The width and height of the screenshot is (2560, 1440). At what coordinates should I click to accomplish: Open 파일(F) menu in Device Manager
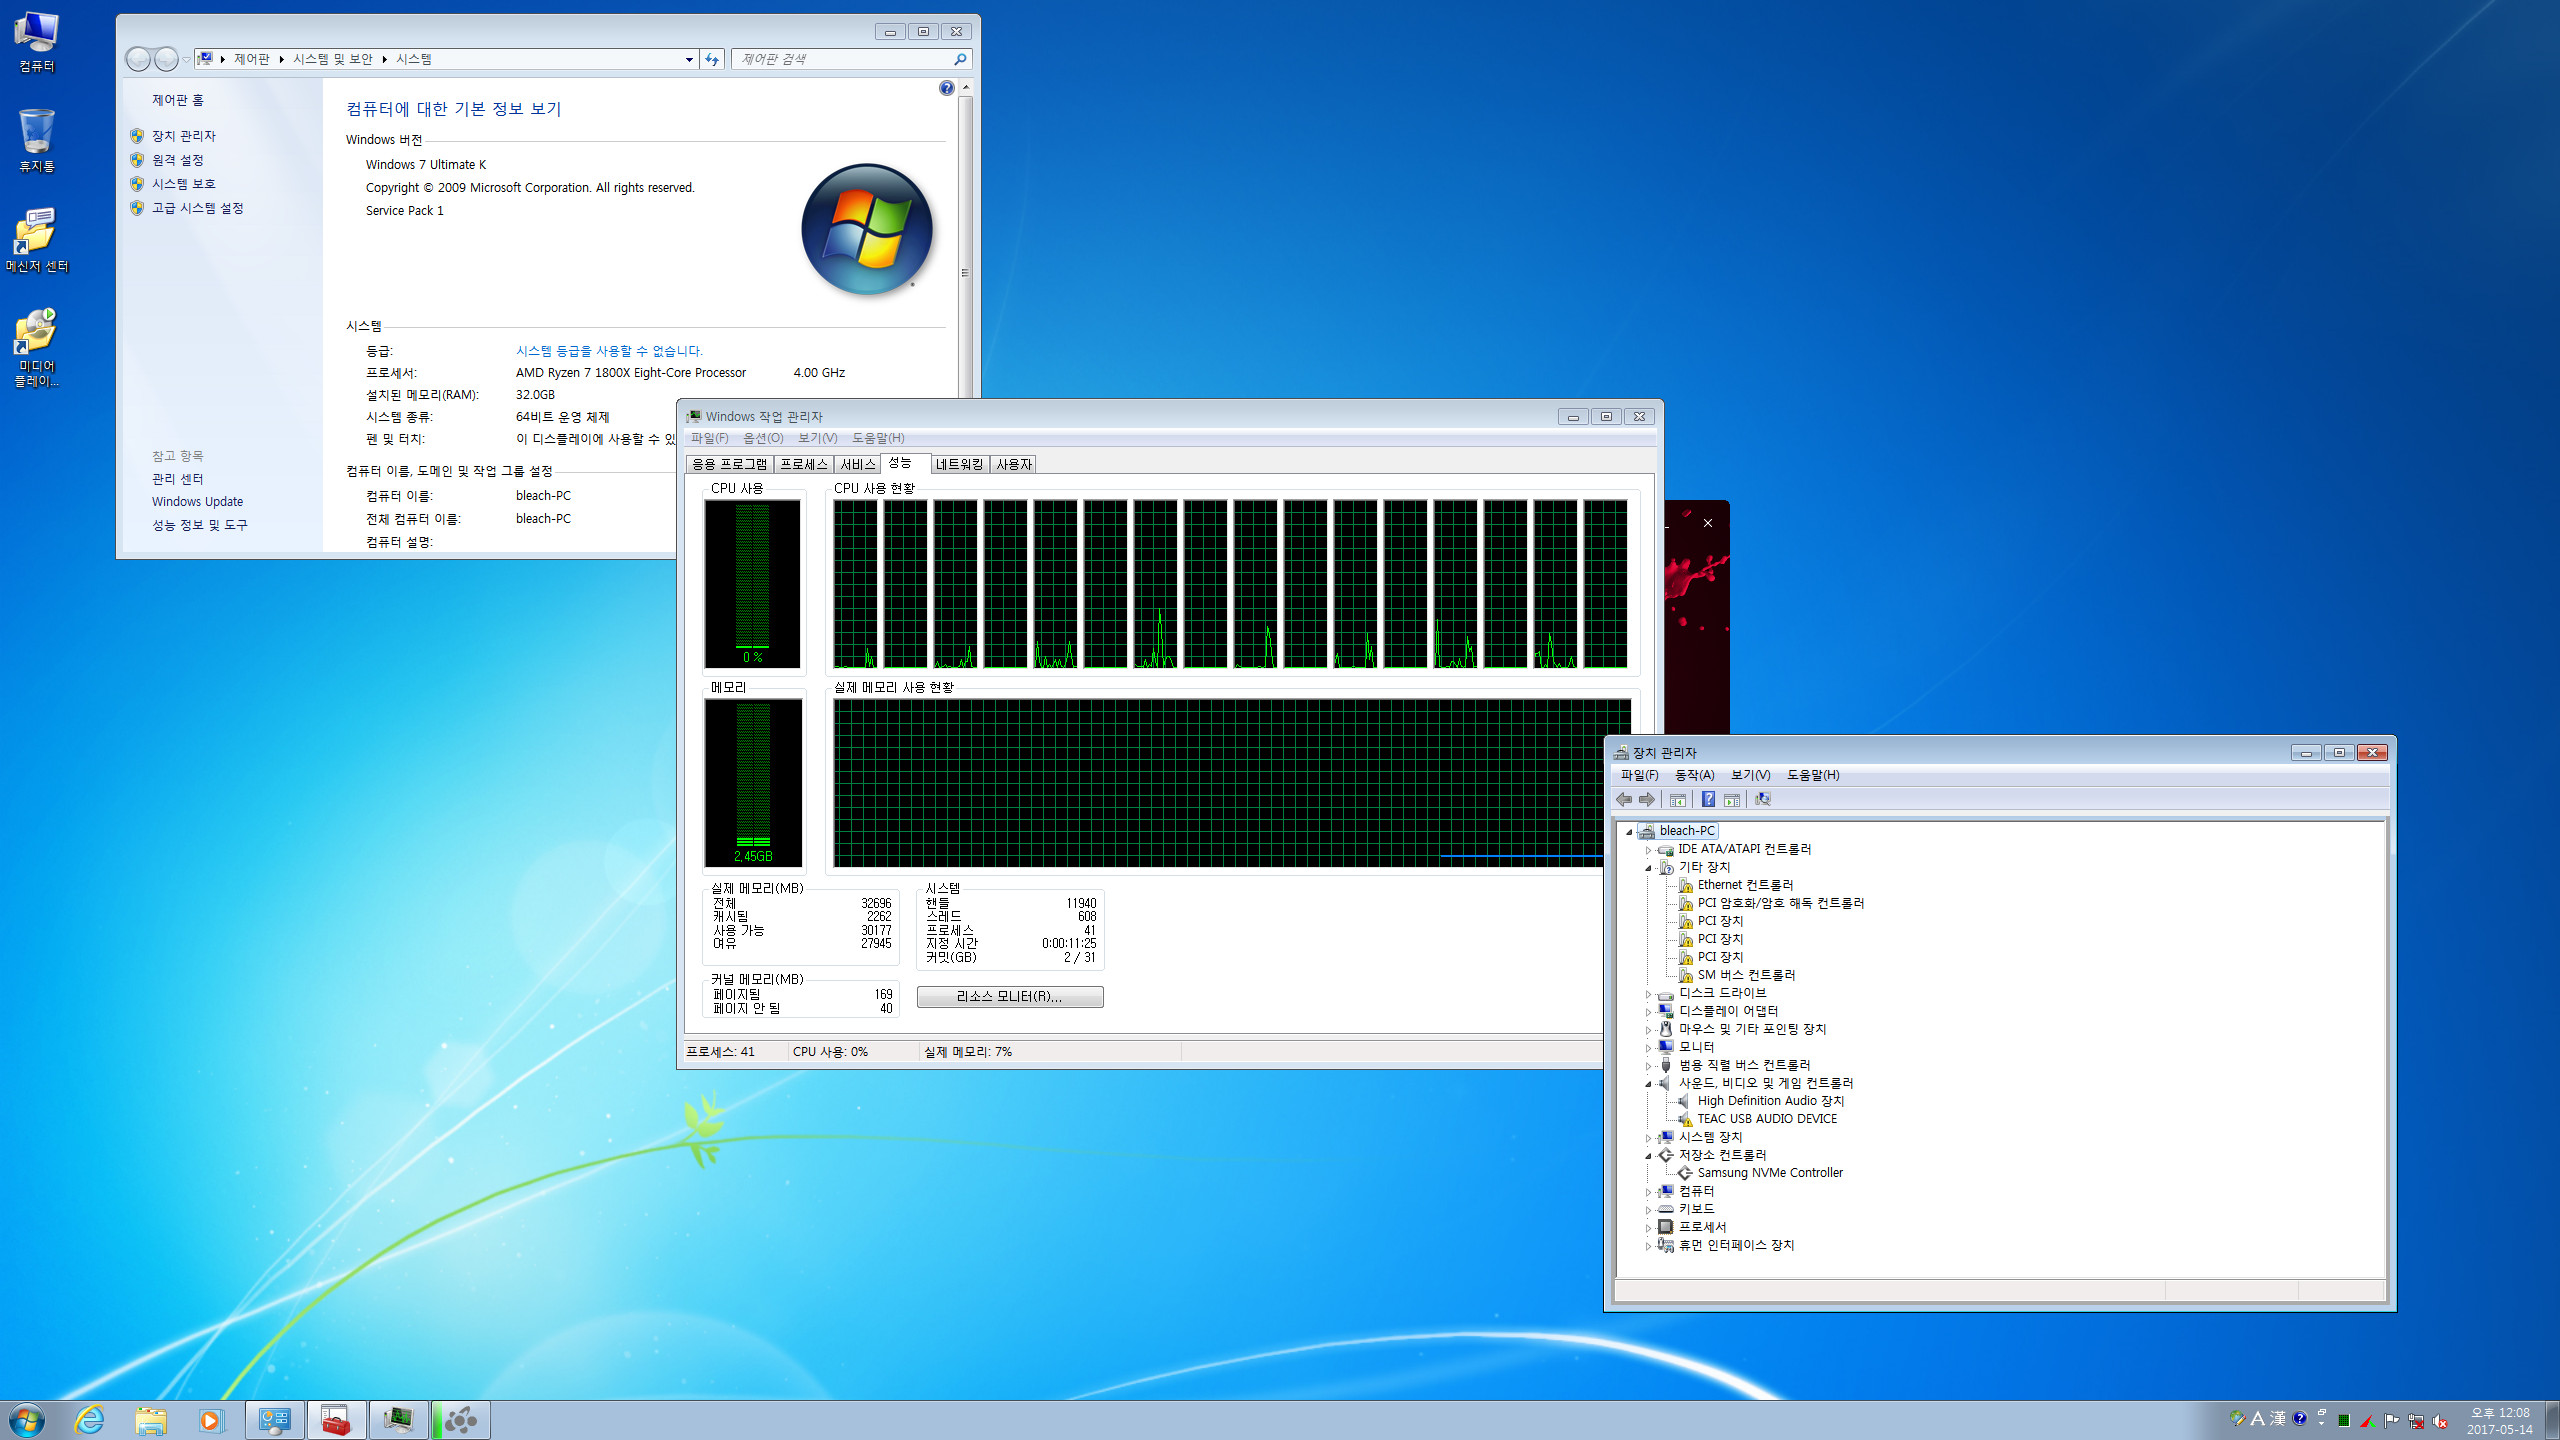[x=1639, y=775]
